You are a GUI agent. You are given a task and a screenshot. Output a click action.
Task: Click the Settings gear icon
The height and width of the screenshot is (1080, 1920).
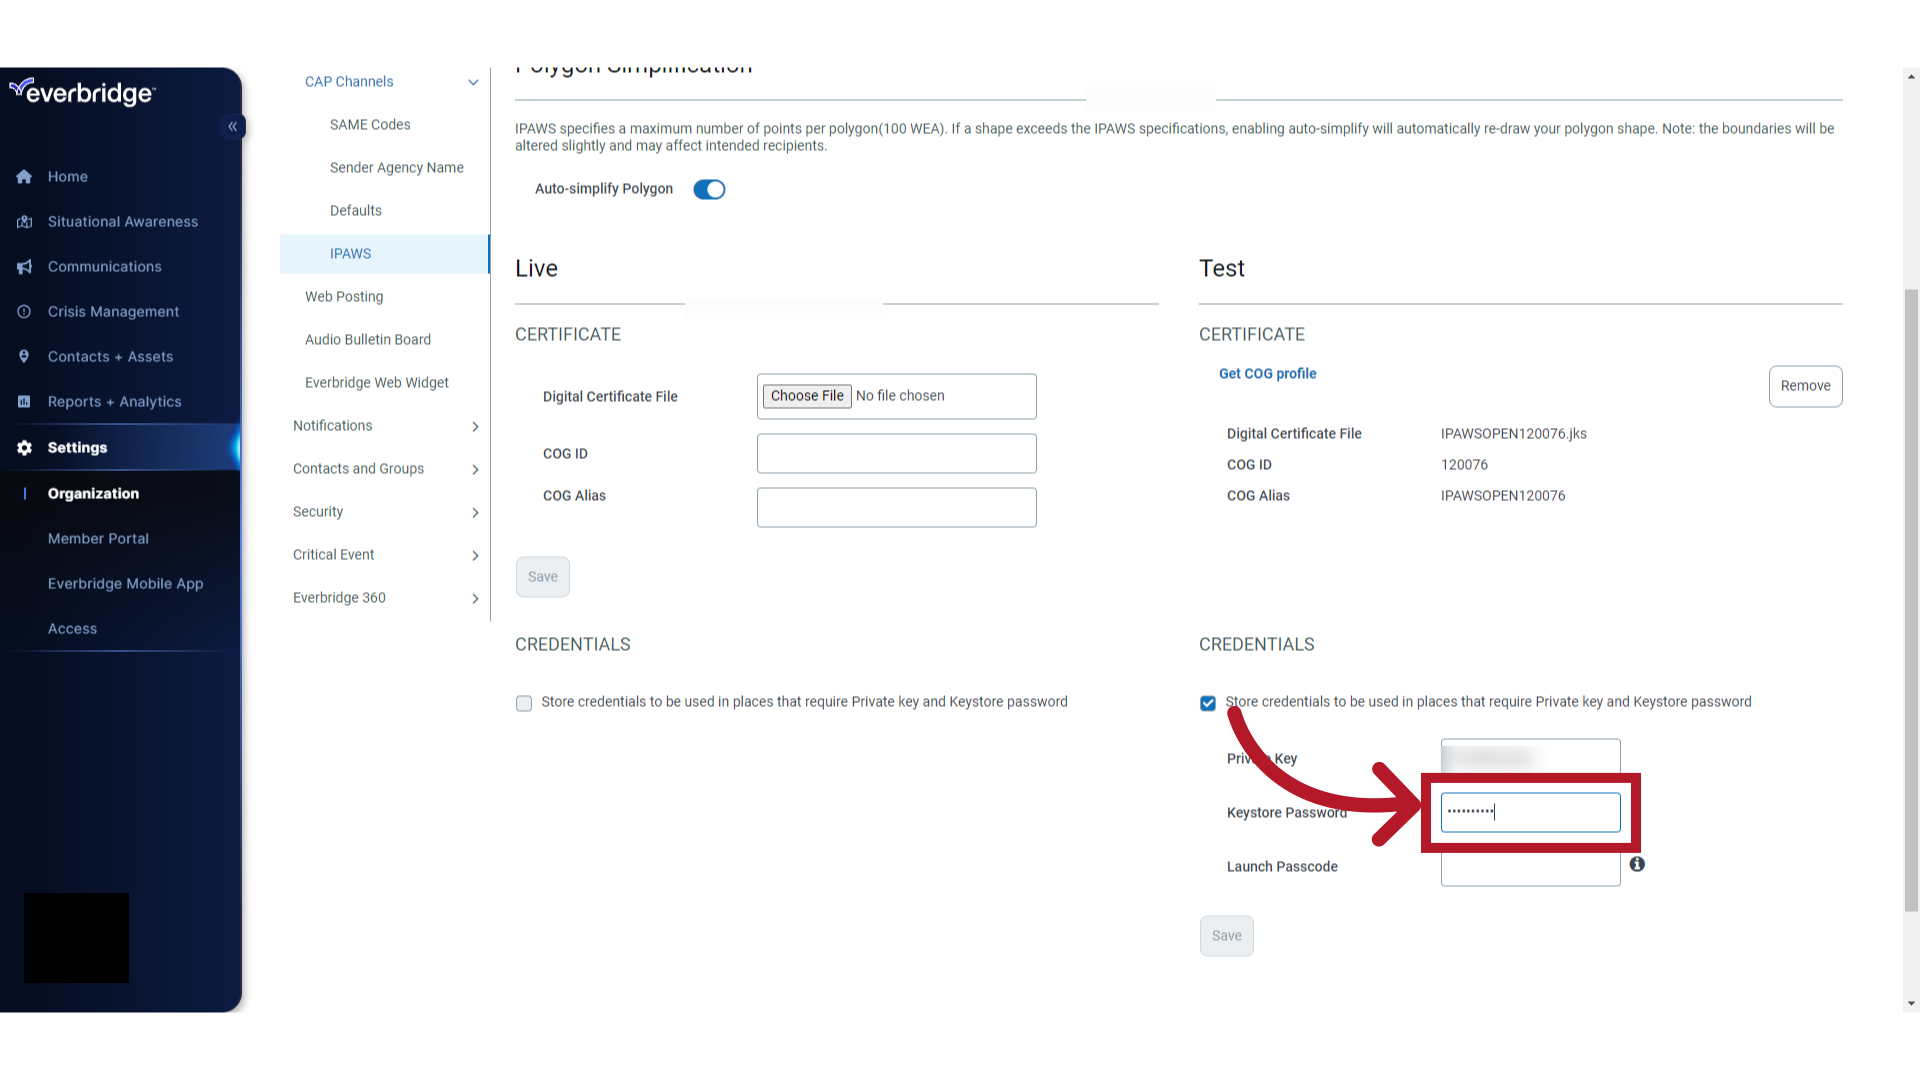(x=25, y=447)
